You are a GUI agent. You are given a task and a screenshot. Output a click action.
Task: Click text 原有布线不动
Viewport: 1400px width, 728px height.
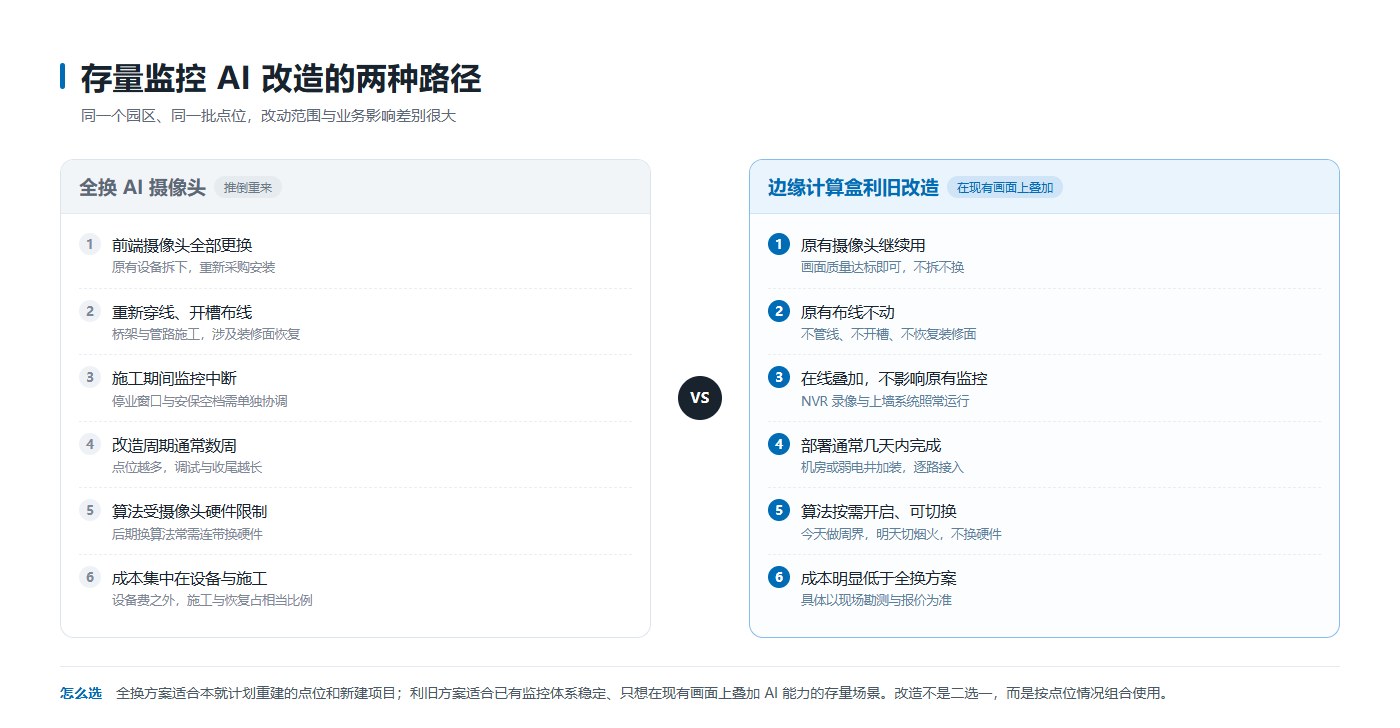(848, 312)
